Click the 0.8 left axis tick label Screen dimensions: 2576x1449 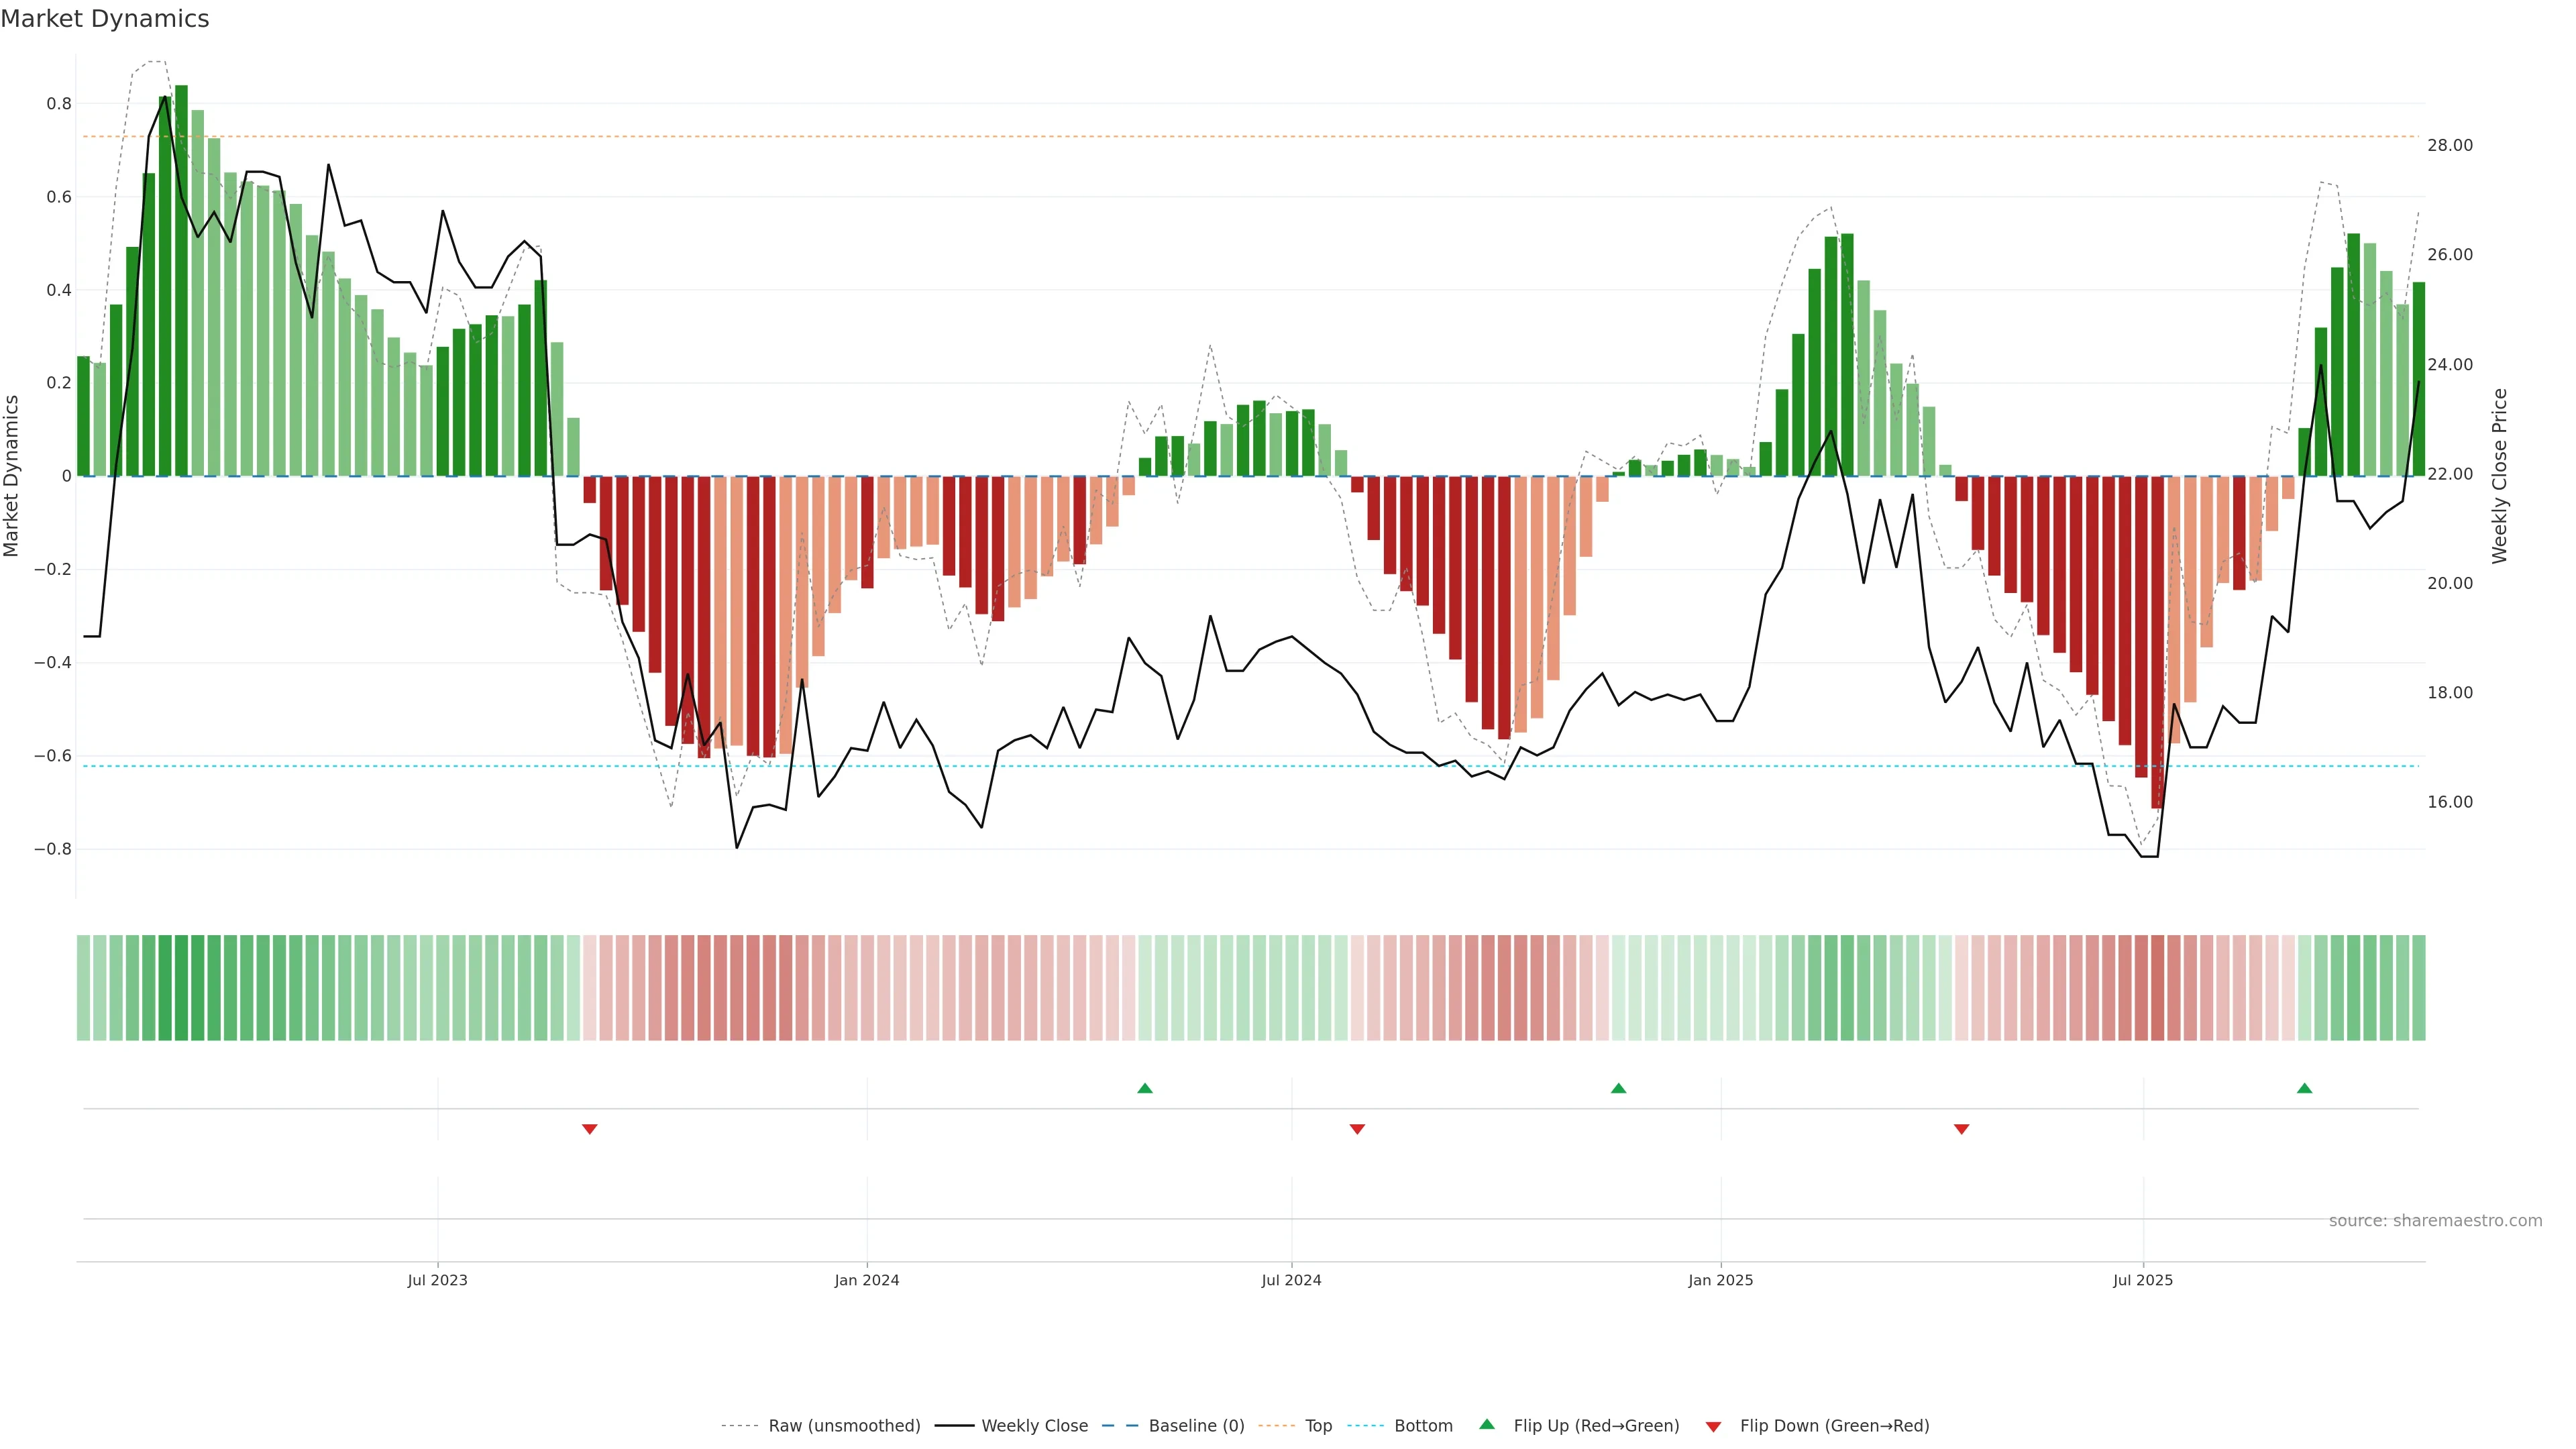(x=59, y=104)
